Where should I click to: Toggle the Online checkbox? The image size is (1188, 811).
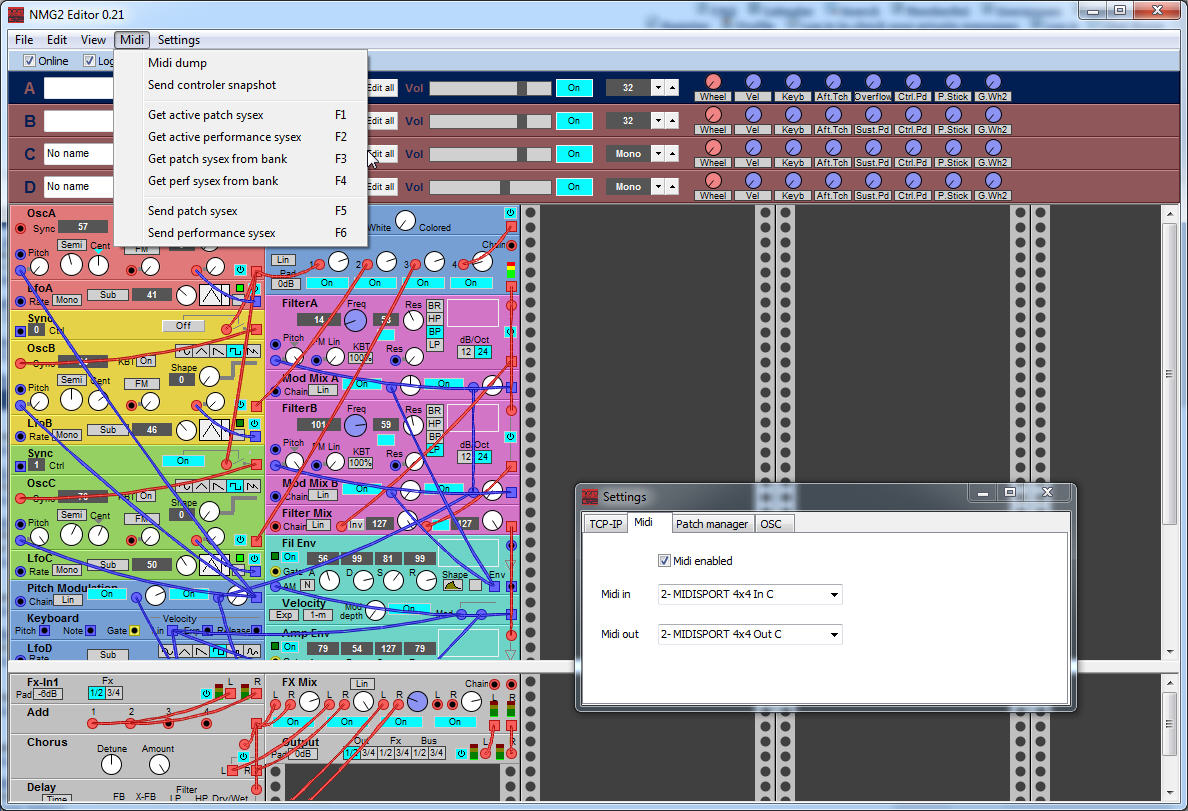tap(30, 61)
